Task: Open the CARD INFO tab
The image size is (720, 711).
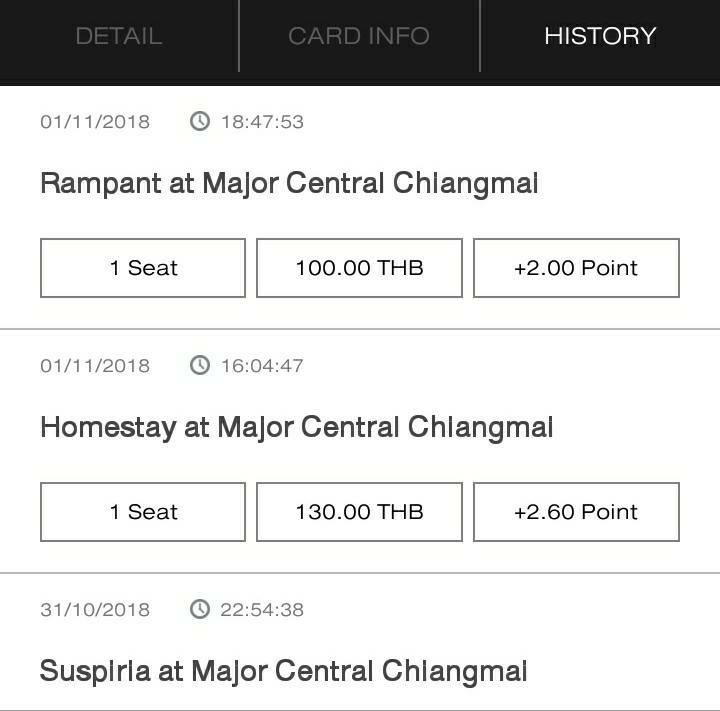Action: 359,36
